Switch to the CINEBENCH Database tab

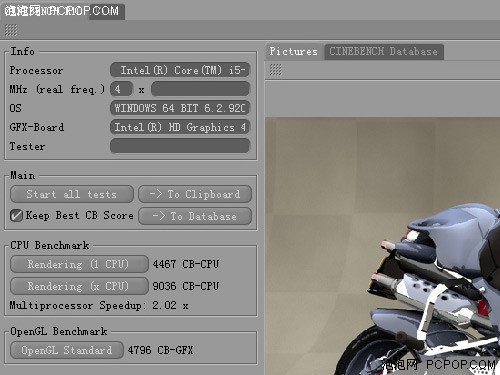pos(384,52)
